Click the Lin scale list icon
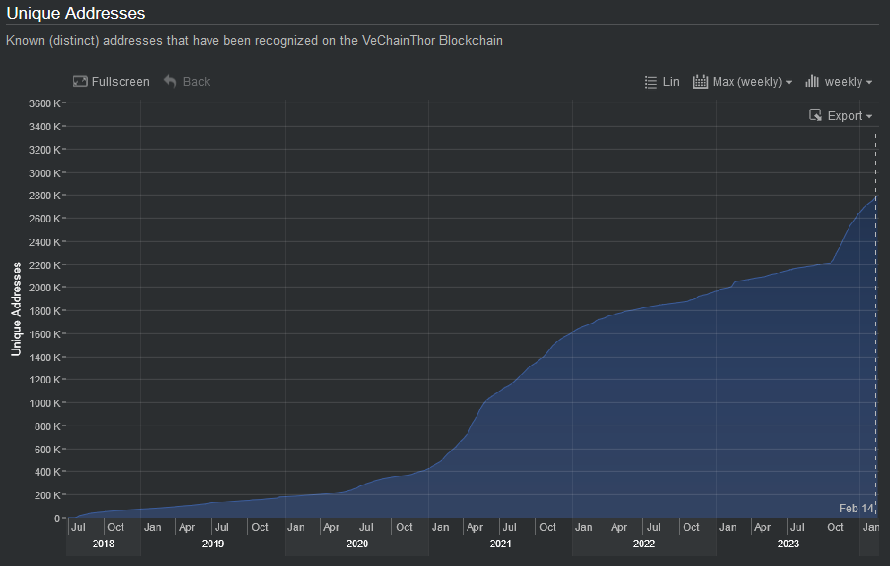Screen dimensions: 890x566 pyautogui.click(x=651, y=82)
